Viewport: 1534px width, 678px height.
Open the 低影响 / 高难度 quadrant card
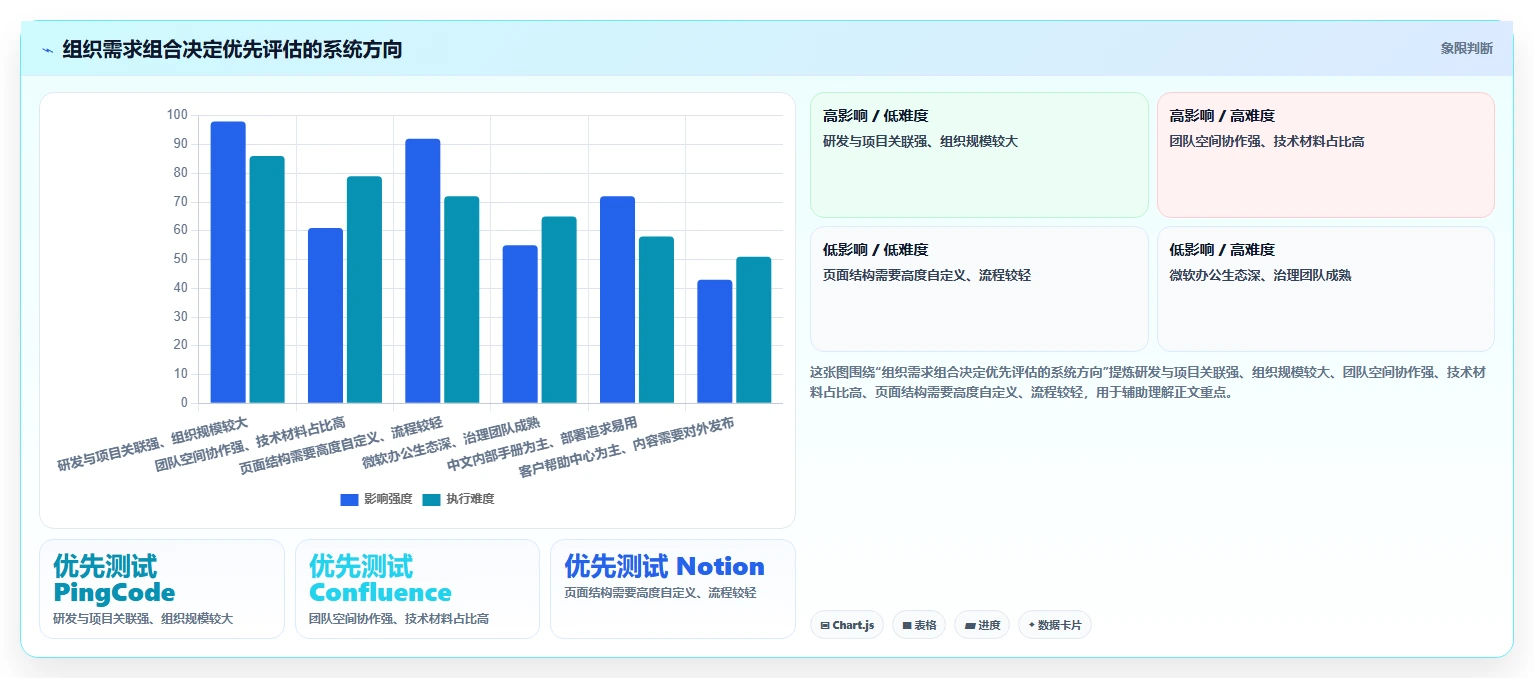click(x=1325, y=289)
